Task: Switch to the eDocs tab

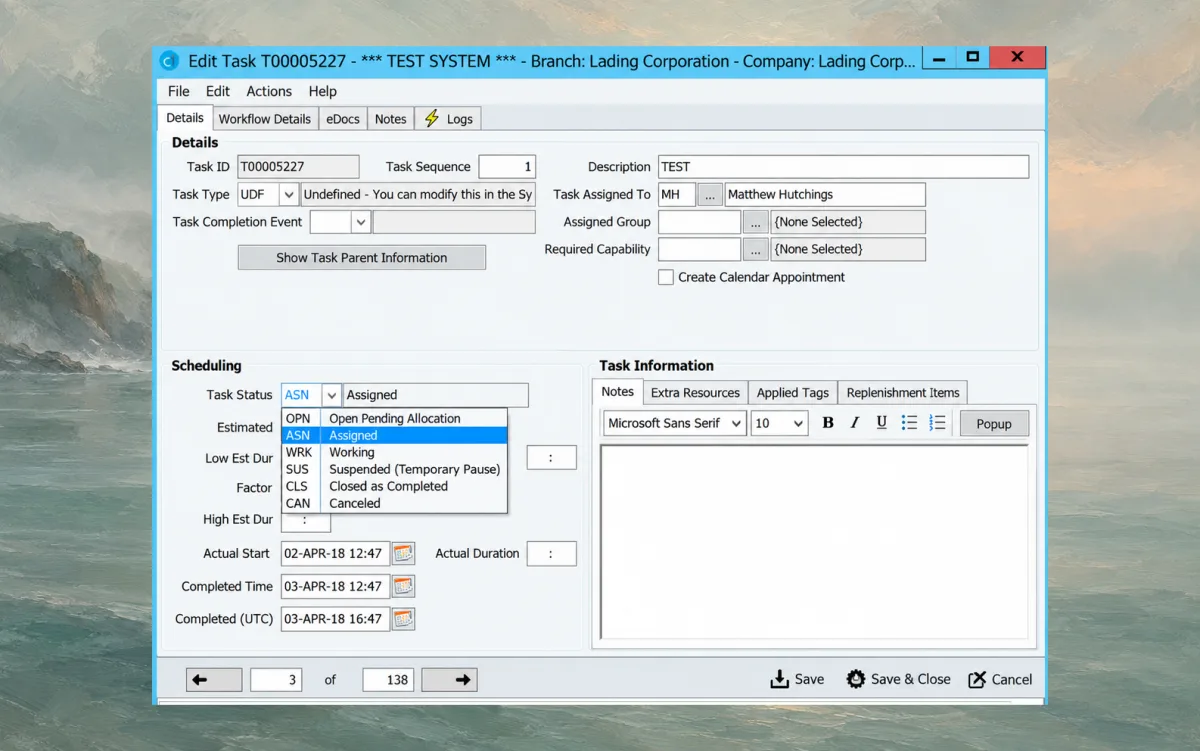Action: [x=343, y=119]
